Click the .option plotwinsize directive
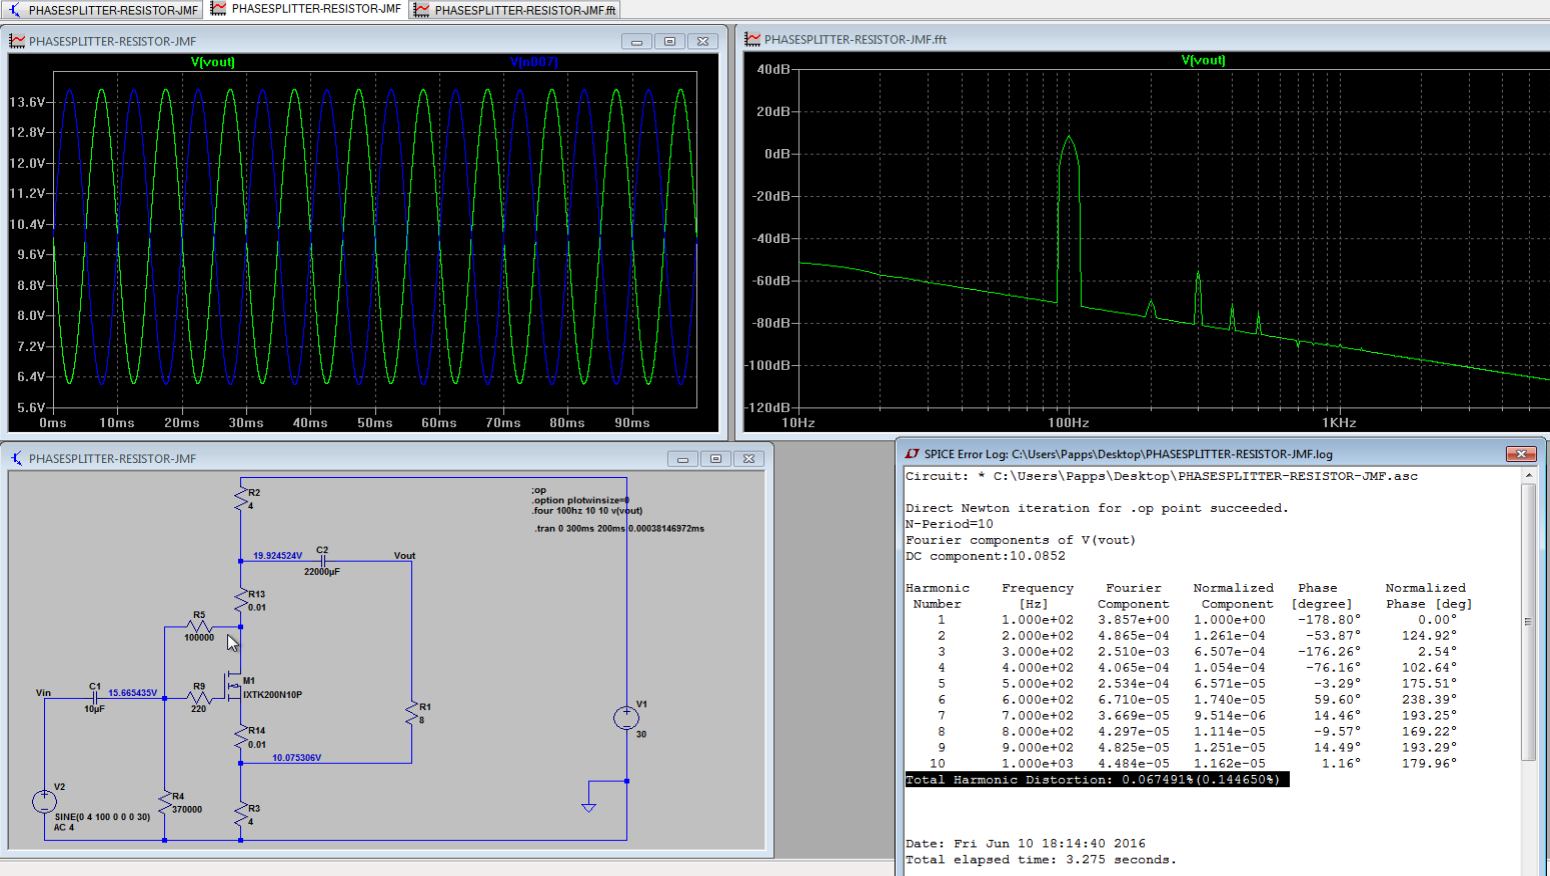Image resolution: width=1550 pixels, height=876 pixels. [x=580, y=500]
